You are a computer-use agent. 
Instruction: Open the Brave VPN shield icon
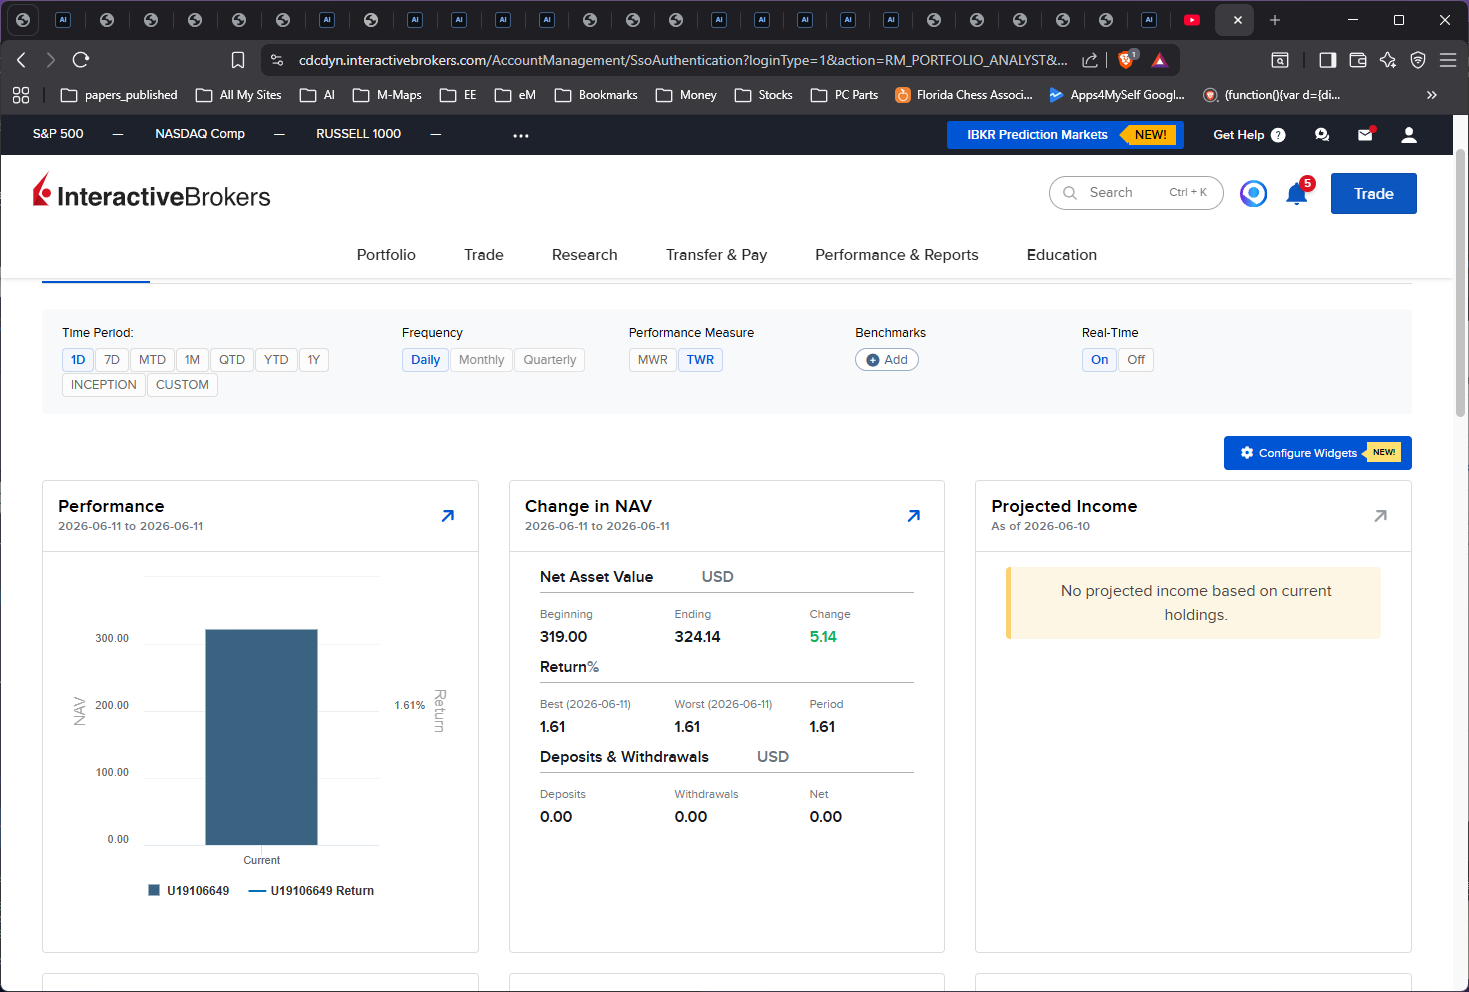[x=1417, y=60]
